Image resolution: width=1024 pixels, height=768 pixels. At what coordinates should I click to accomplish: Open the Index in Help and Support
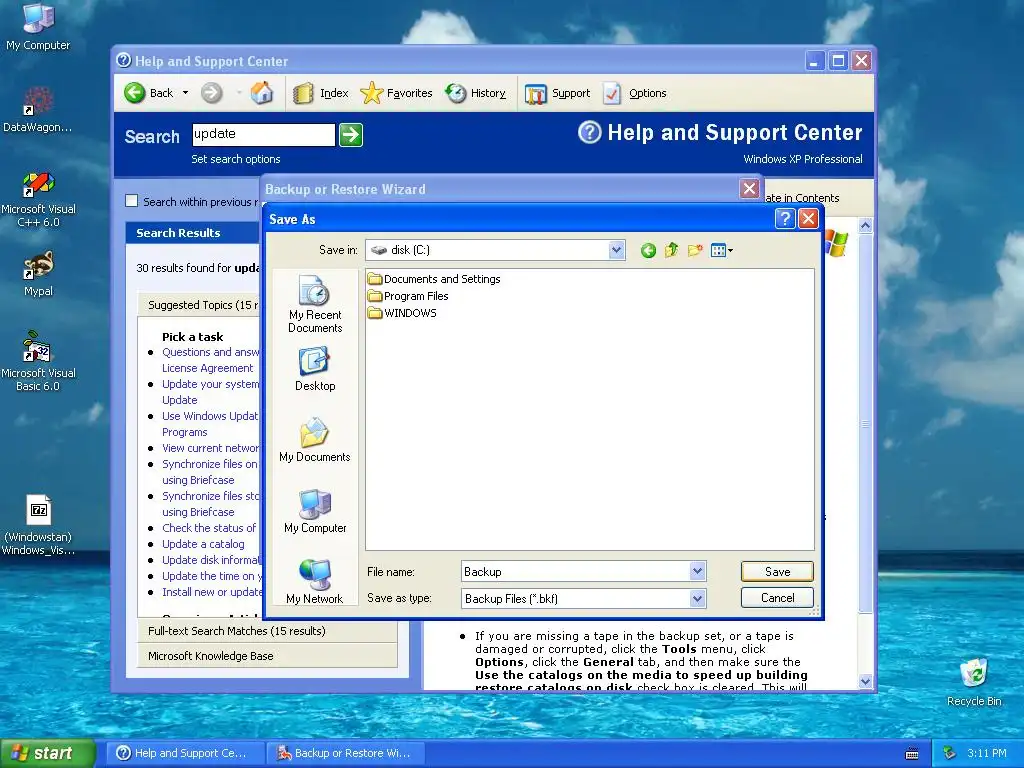pyautogui.click(x=321, y=93)
